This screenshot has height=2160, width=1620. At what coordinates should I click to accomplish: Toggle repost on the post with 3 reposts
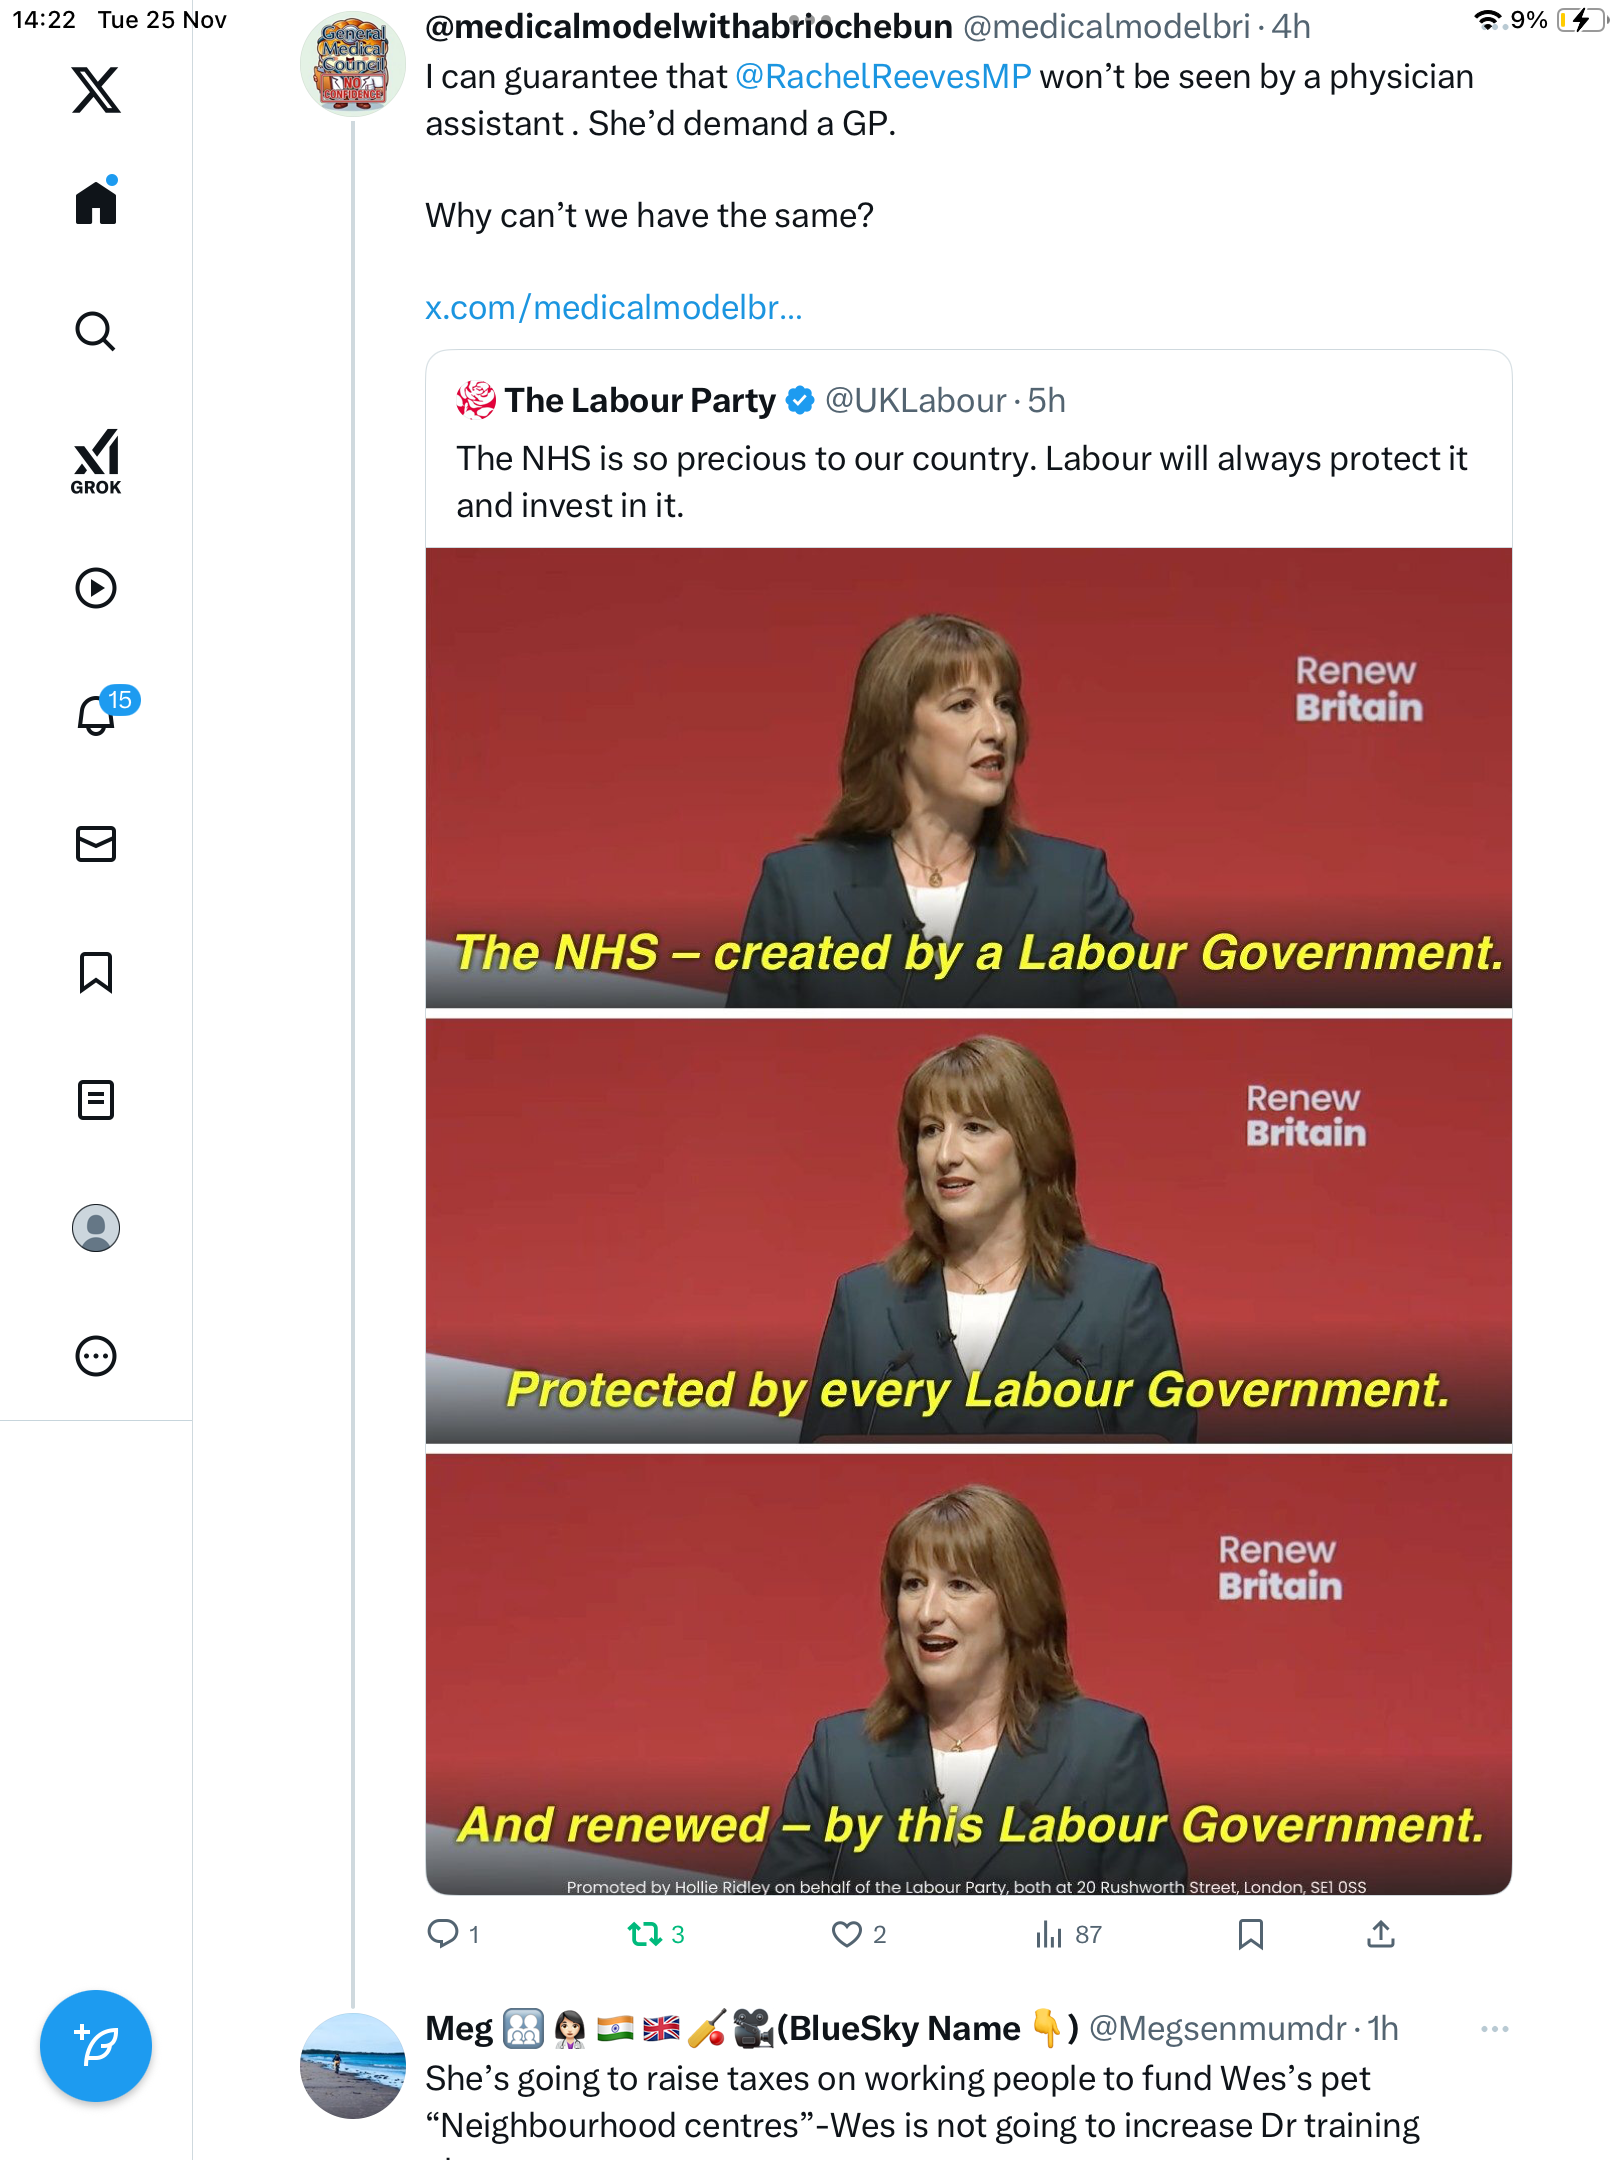pyautogui.click(x=645, y=1934)
